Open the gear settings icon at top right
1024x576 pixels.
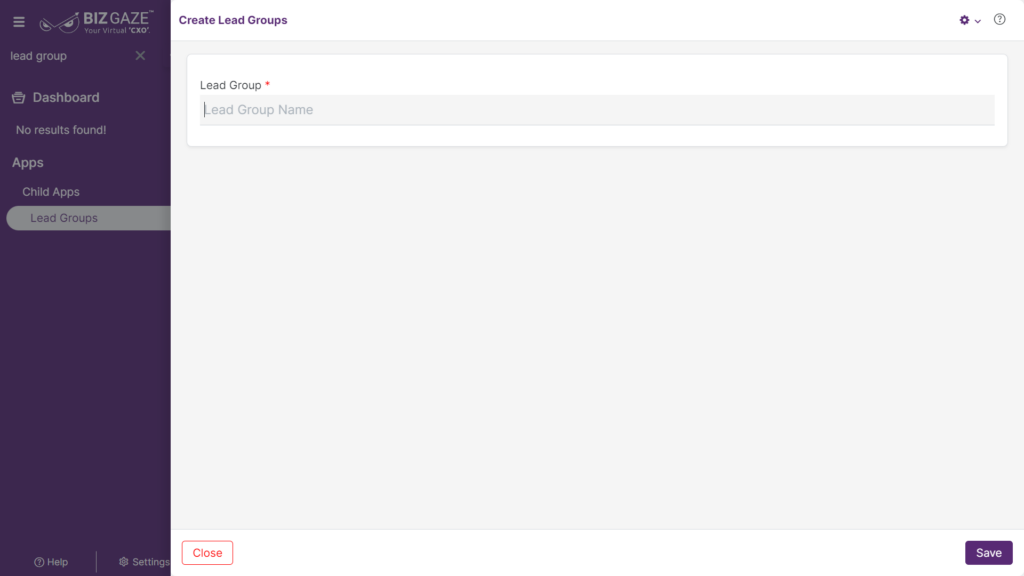(x=964, y=20)
